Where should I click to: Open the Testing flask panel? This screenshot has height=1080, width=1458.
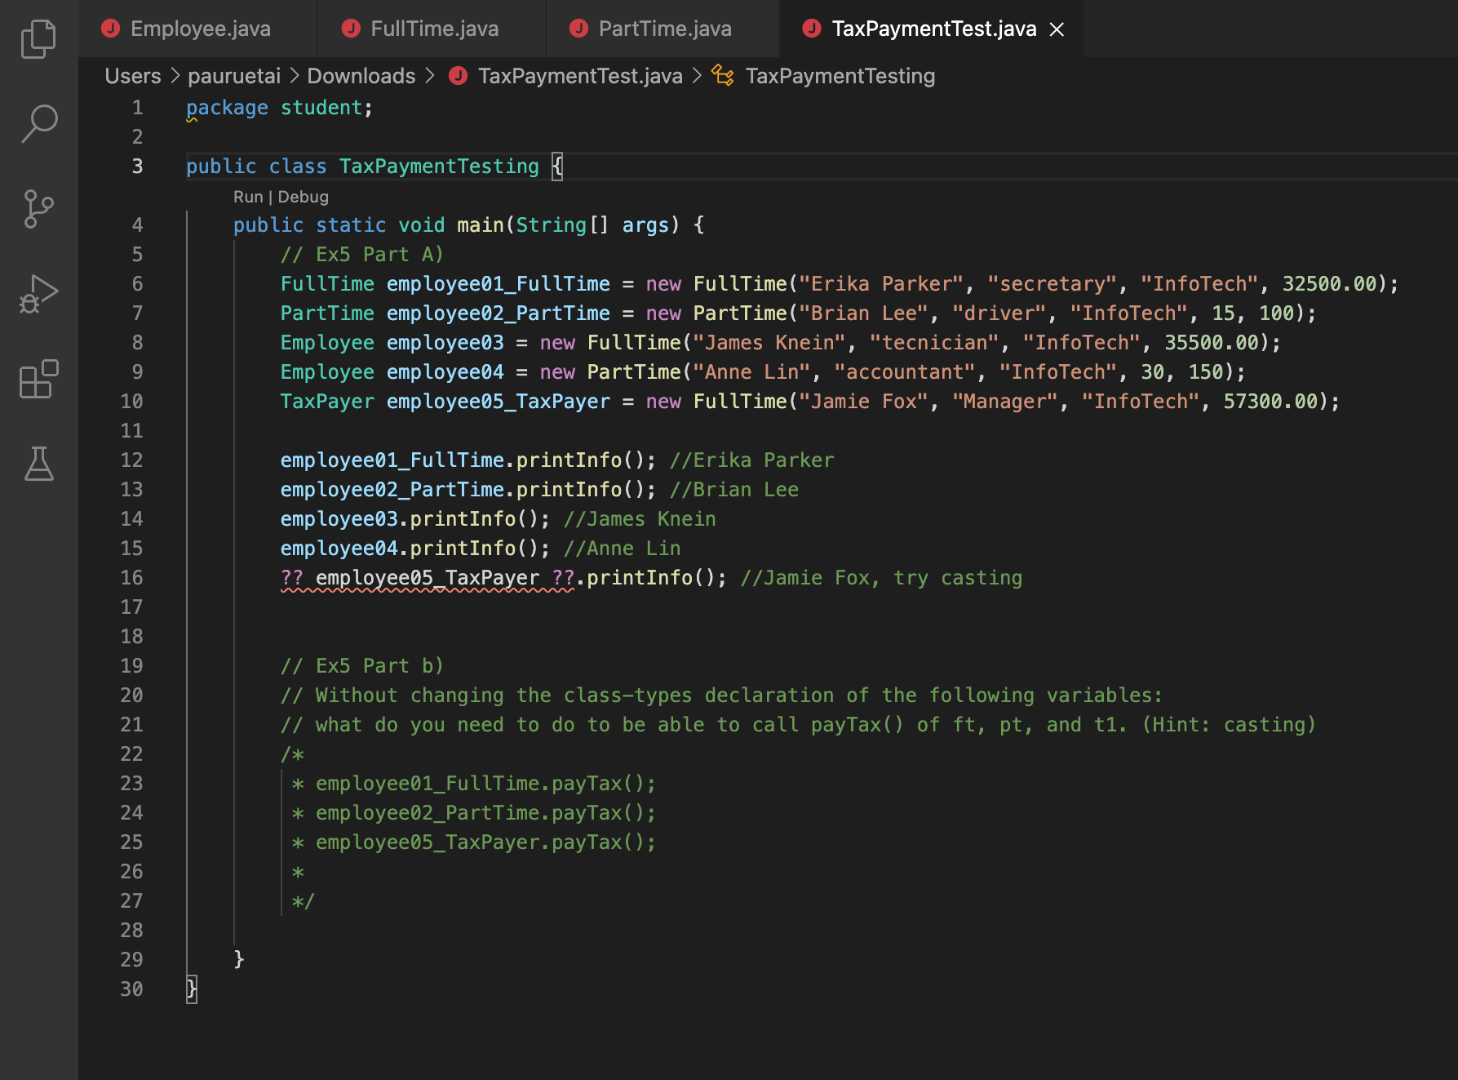click(38, 464)
